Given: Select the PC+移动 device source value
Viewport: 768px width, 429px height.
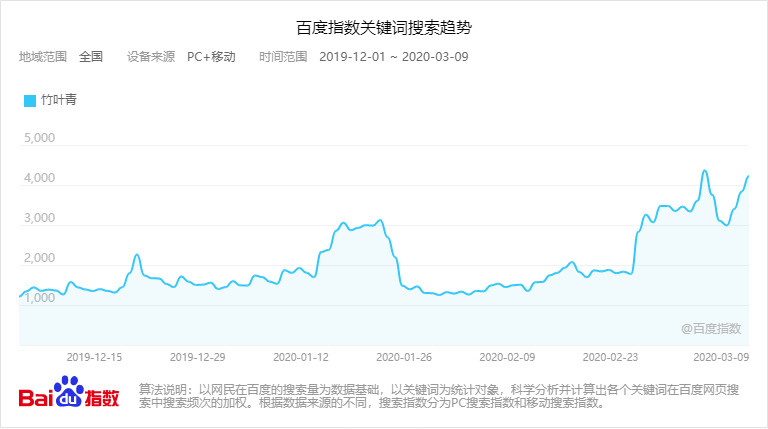Looking at the screenshot, I should 211,57.
